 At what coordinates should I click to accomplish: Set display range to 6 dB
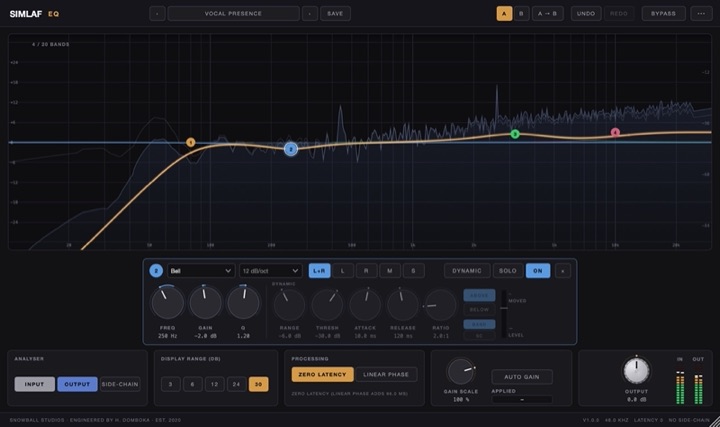[192, 384]
